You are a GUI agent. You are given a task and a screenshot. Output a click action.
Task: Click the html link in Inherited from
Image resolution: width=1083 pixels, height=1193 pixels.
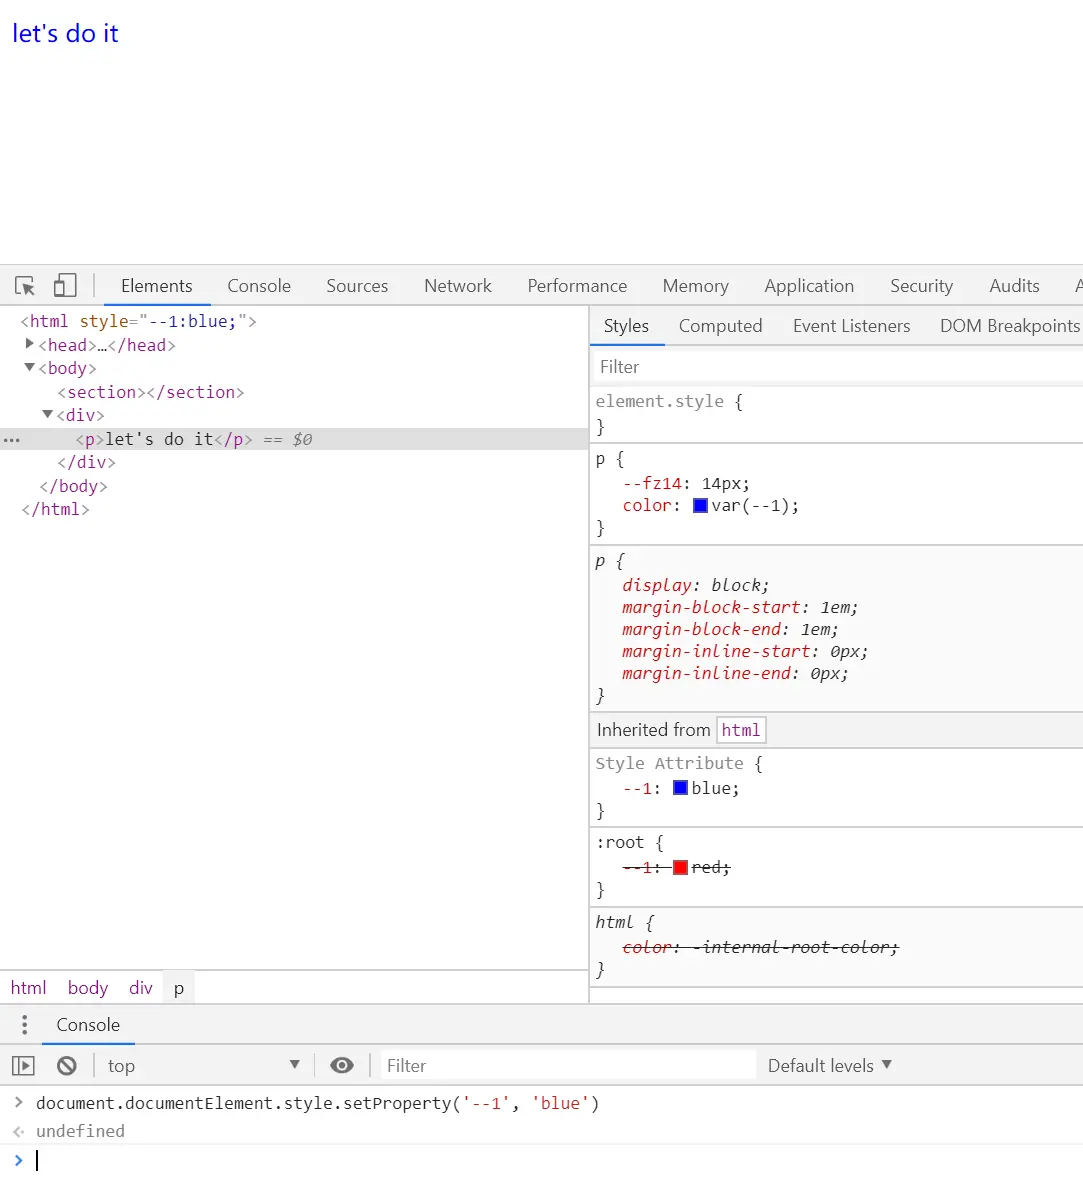coord(741,730)
